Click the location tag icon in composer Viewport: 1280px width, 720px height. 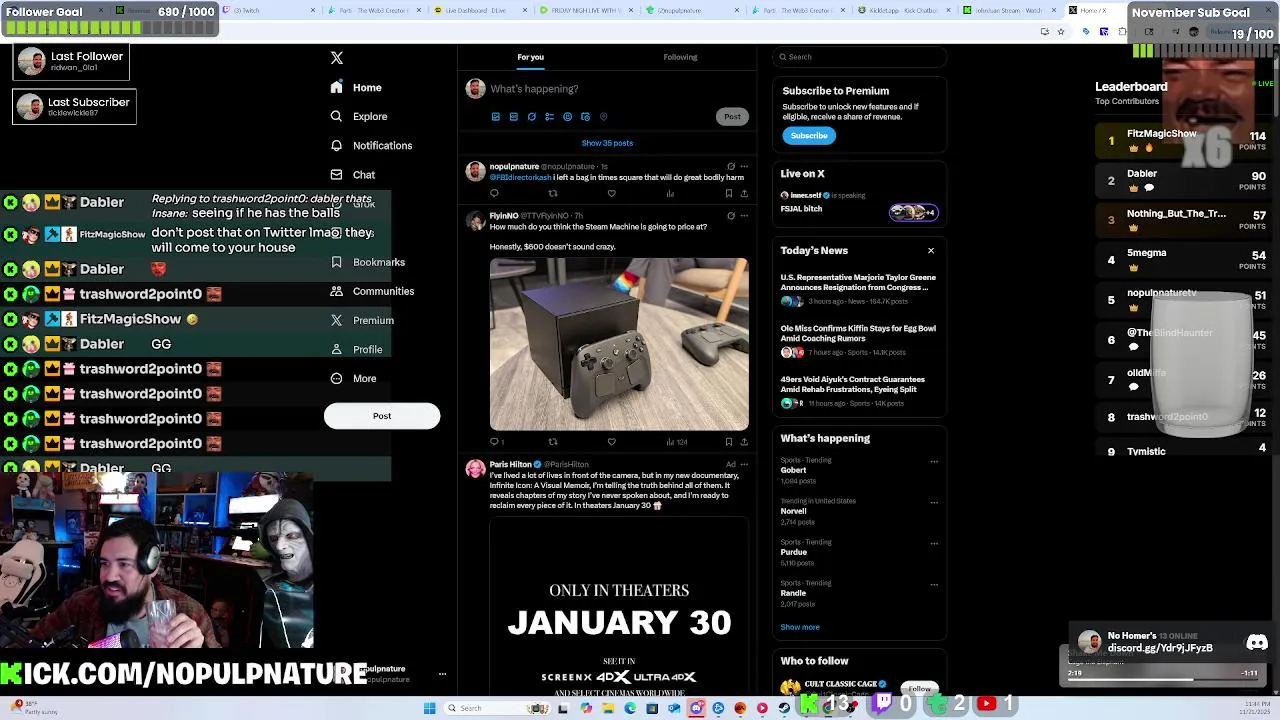click(603, 117)
